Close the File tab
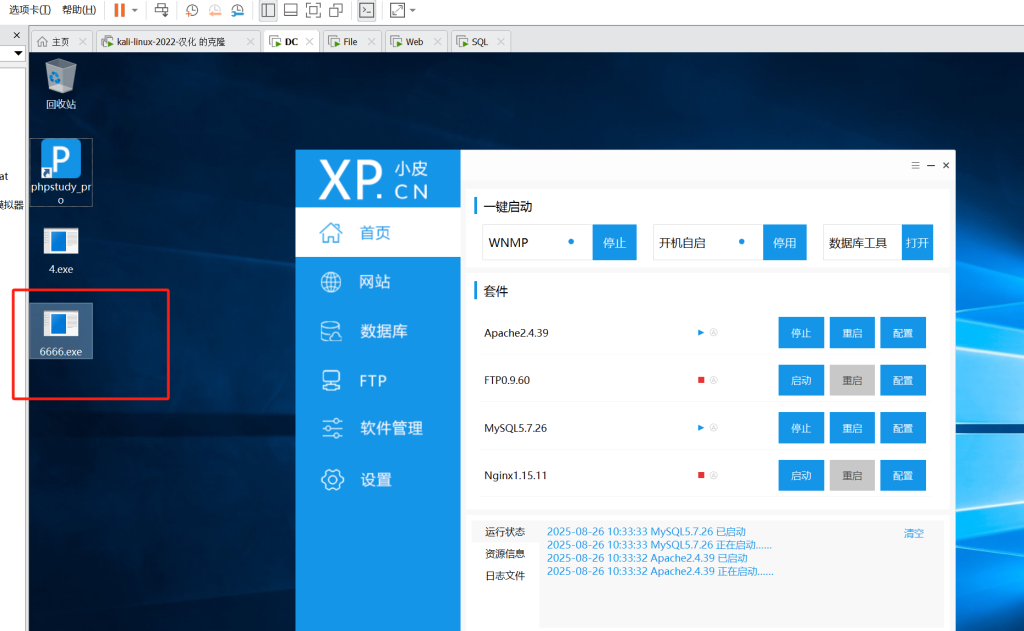This screenshot has width=1024, height=631. [x=372, y=41]
